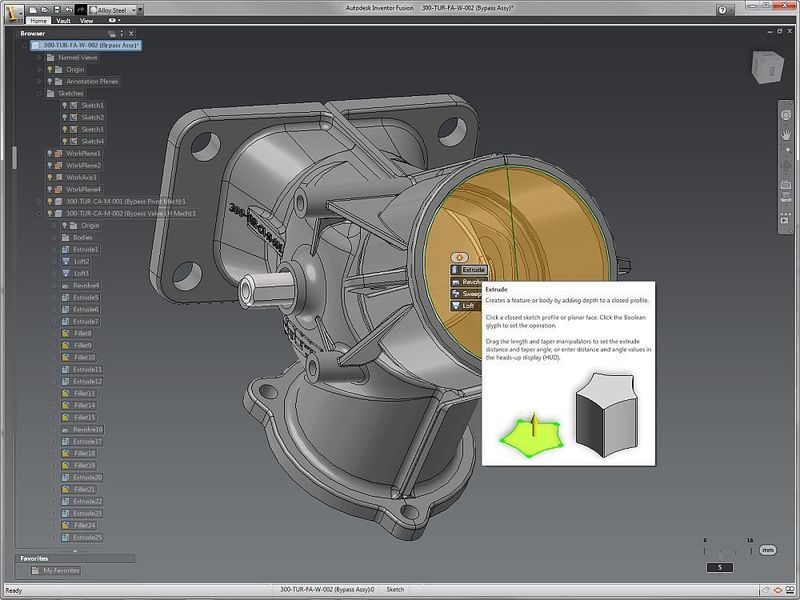Choose the Sweep tool from the marking menu
This screenshot has width=800, height=600.
(x=468, y=295)
